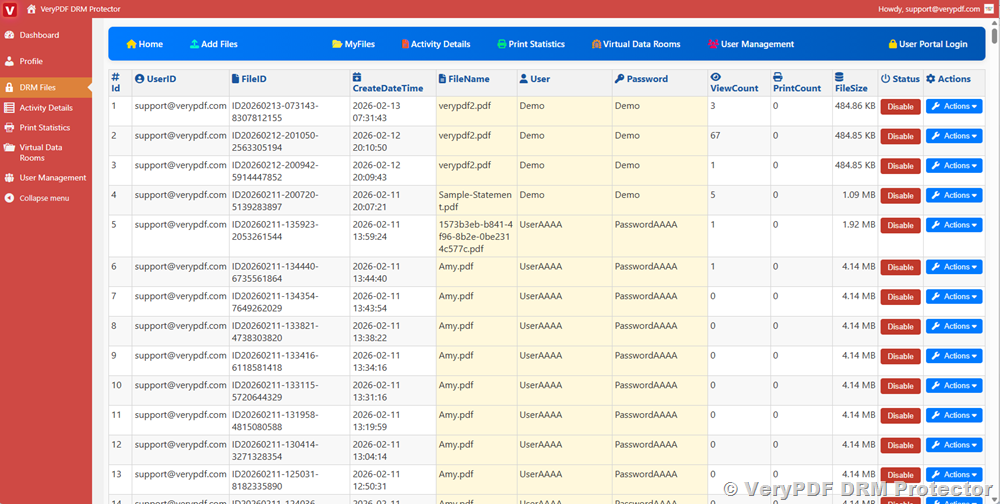
Task: Open Virtual Data Rooms sidebar item
Action: pos(41,152)
